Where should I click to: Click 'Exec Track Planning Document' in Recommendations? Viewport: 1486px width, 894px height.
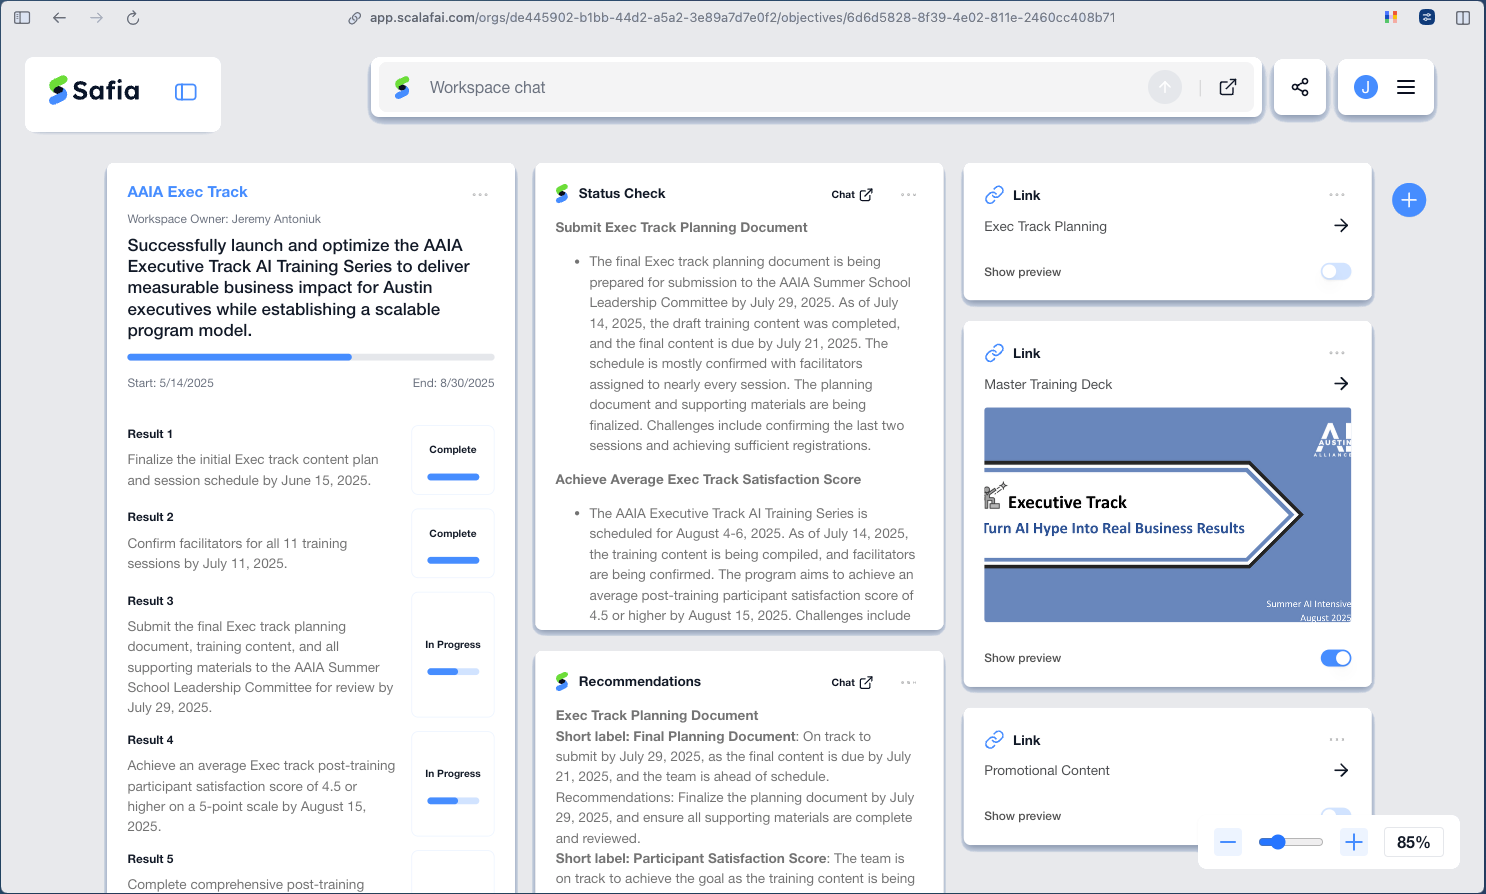657,716
